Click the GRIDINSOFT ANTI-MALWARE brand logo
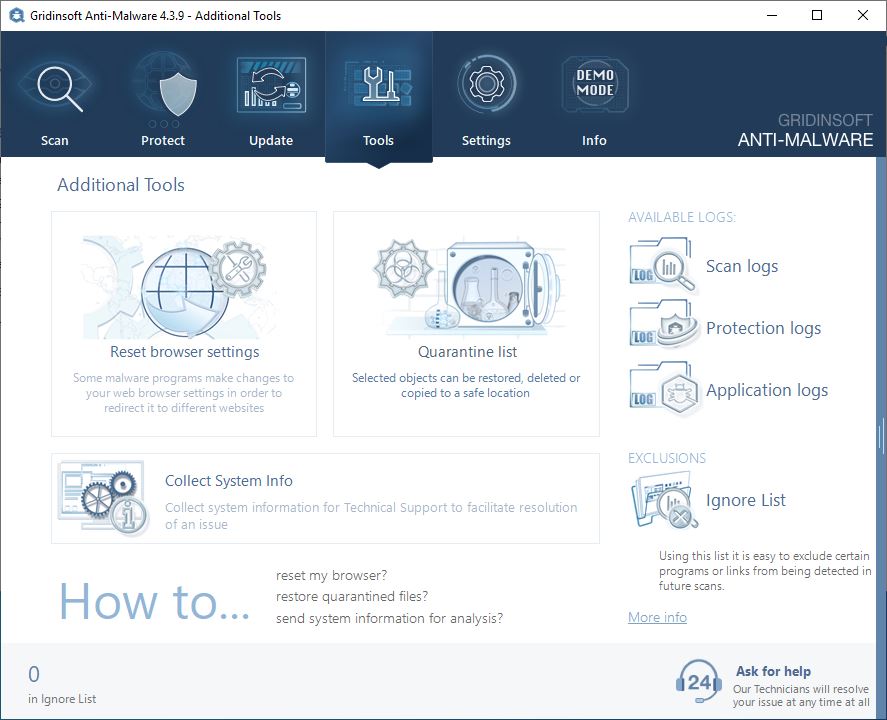The image size is (887, 720). (x=805, y=131)
